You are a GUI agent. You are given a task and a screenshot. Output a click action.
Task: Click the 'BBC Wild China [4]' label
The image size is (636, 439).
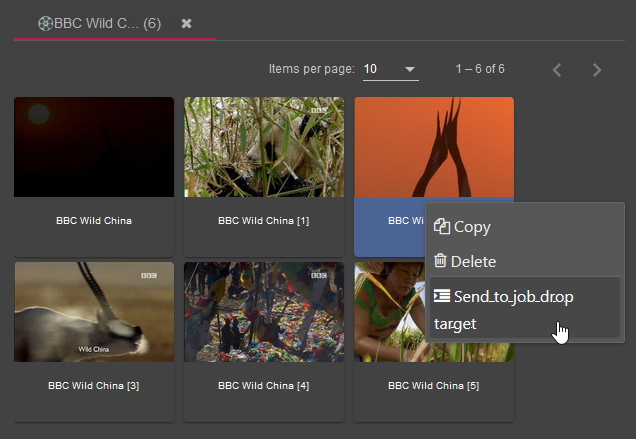click(264, 385)
